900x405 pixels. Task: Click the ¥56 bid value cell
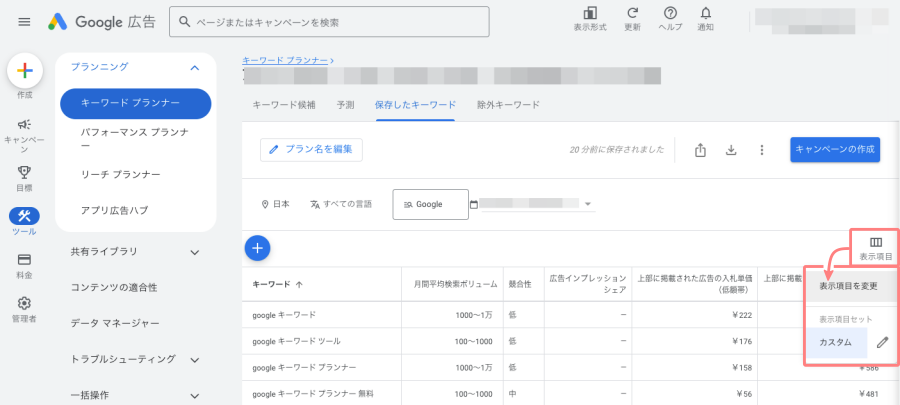click(x=744, y=394)
